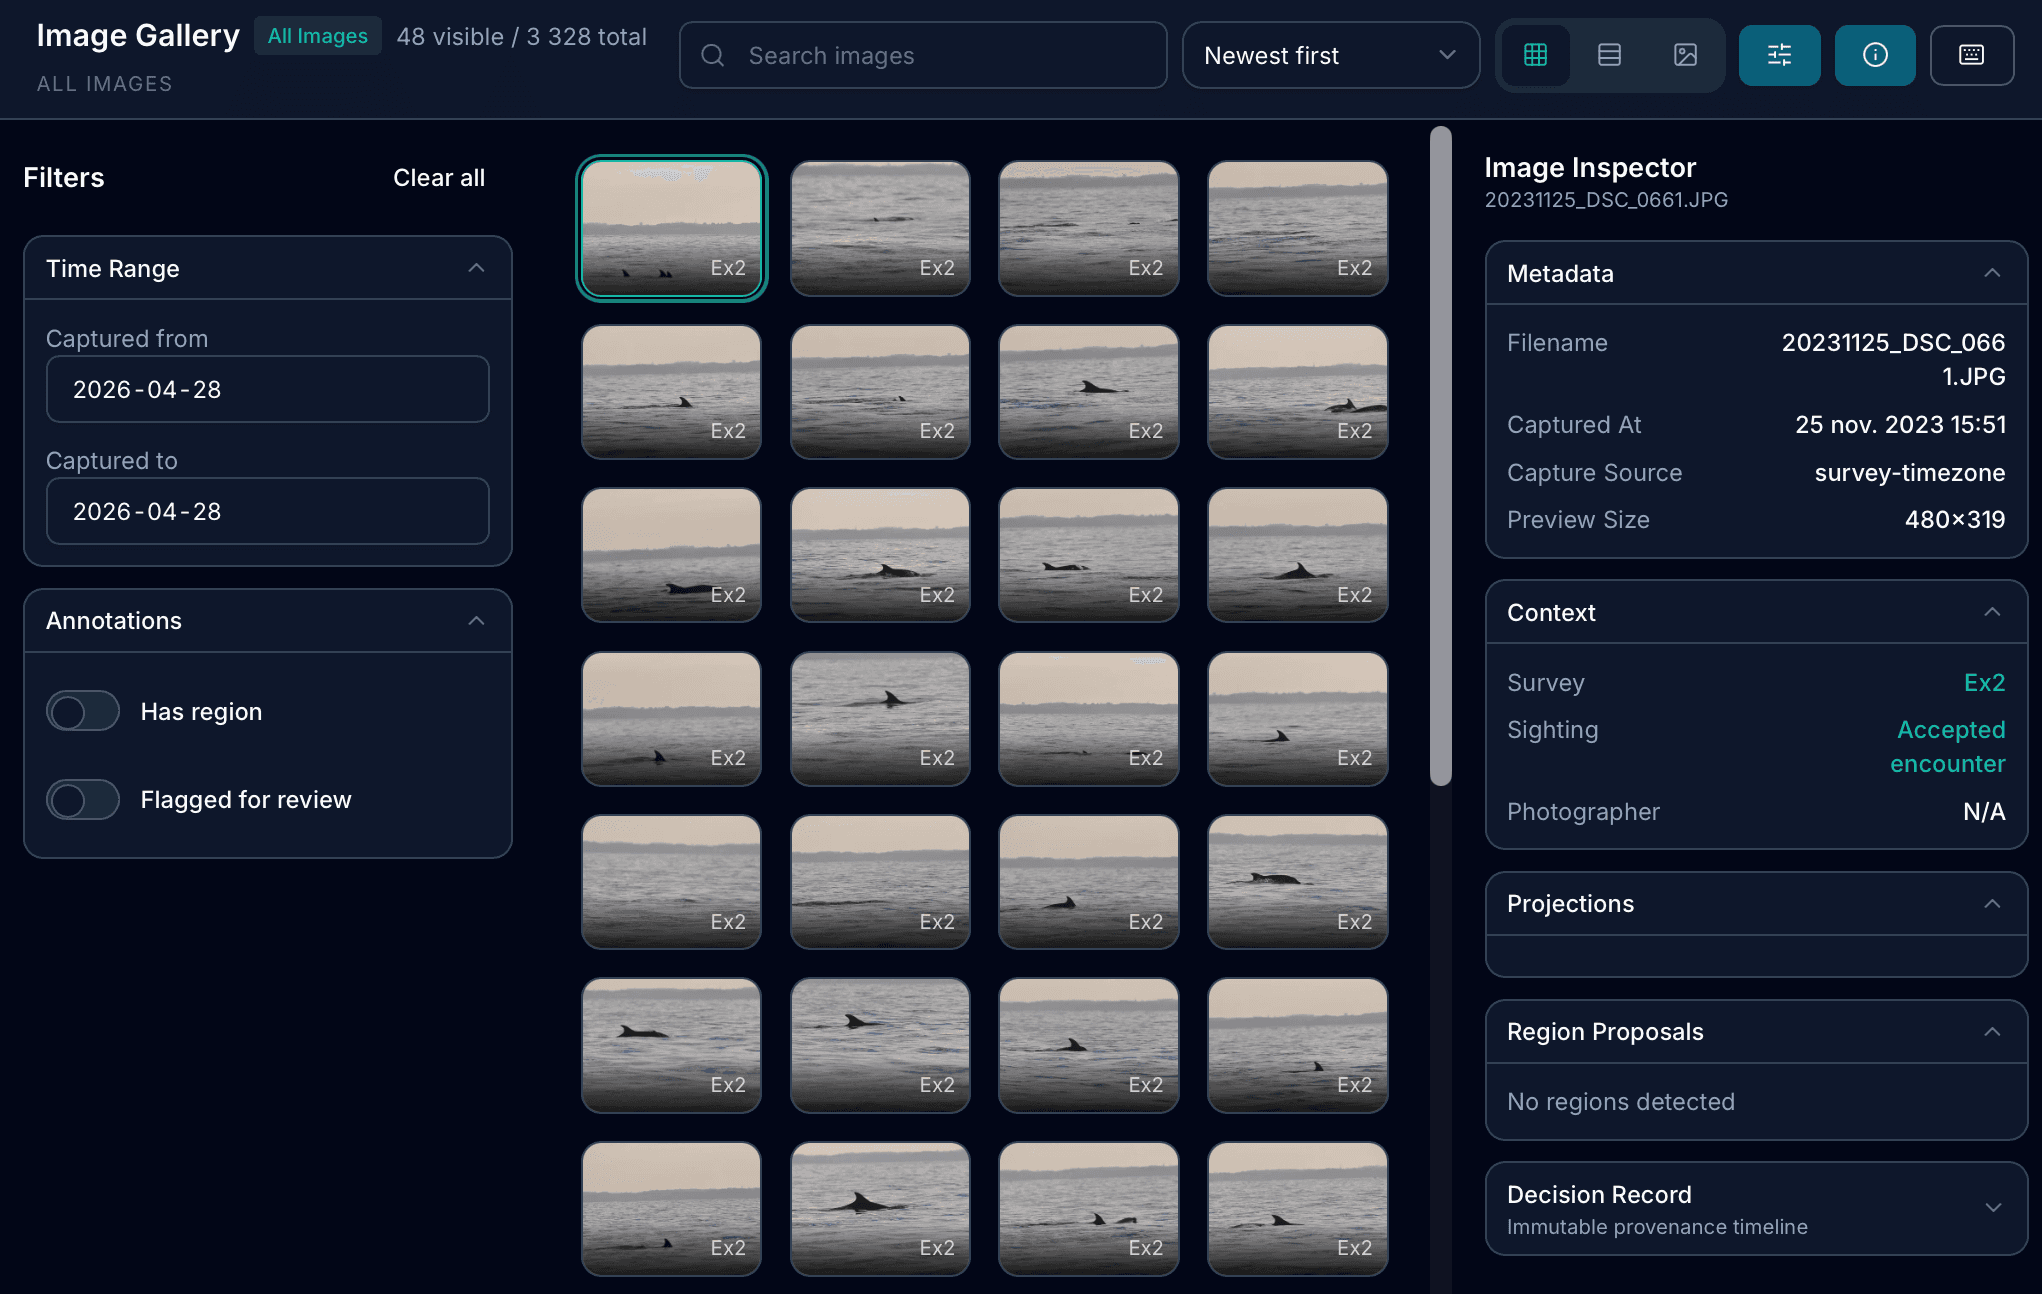Select first thumbnail in third row

(671, 555)
